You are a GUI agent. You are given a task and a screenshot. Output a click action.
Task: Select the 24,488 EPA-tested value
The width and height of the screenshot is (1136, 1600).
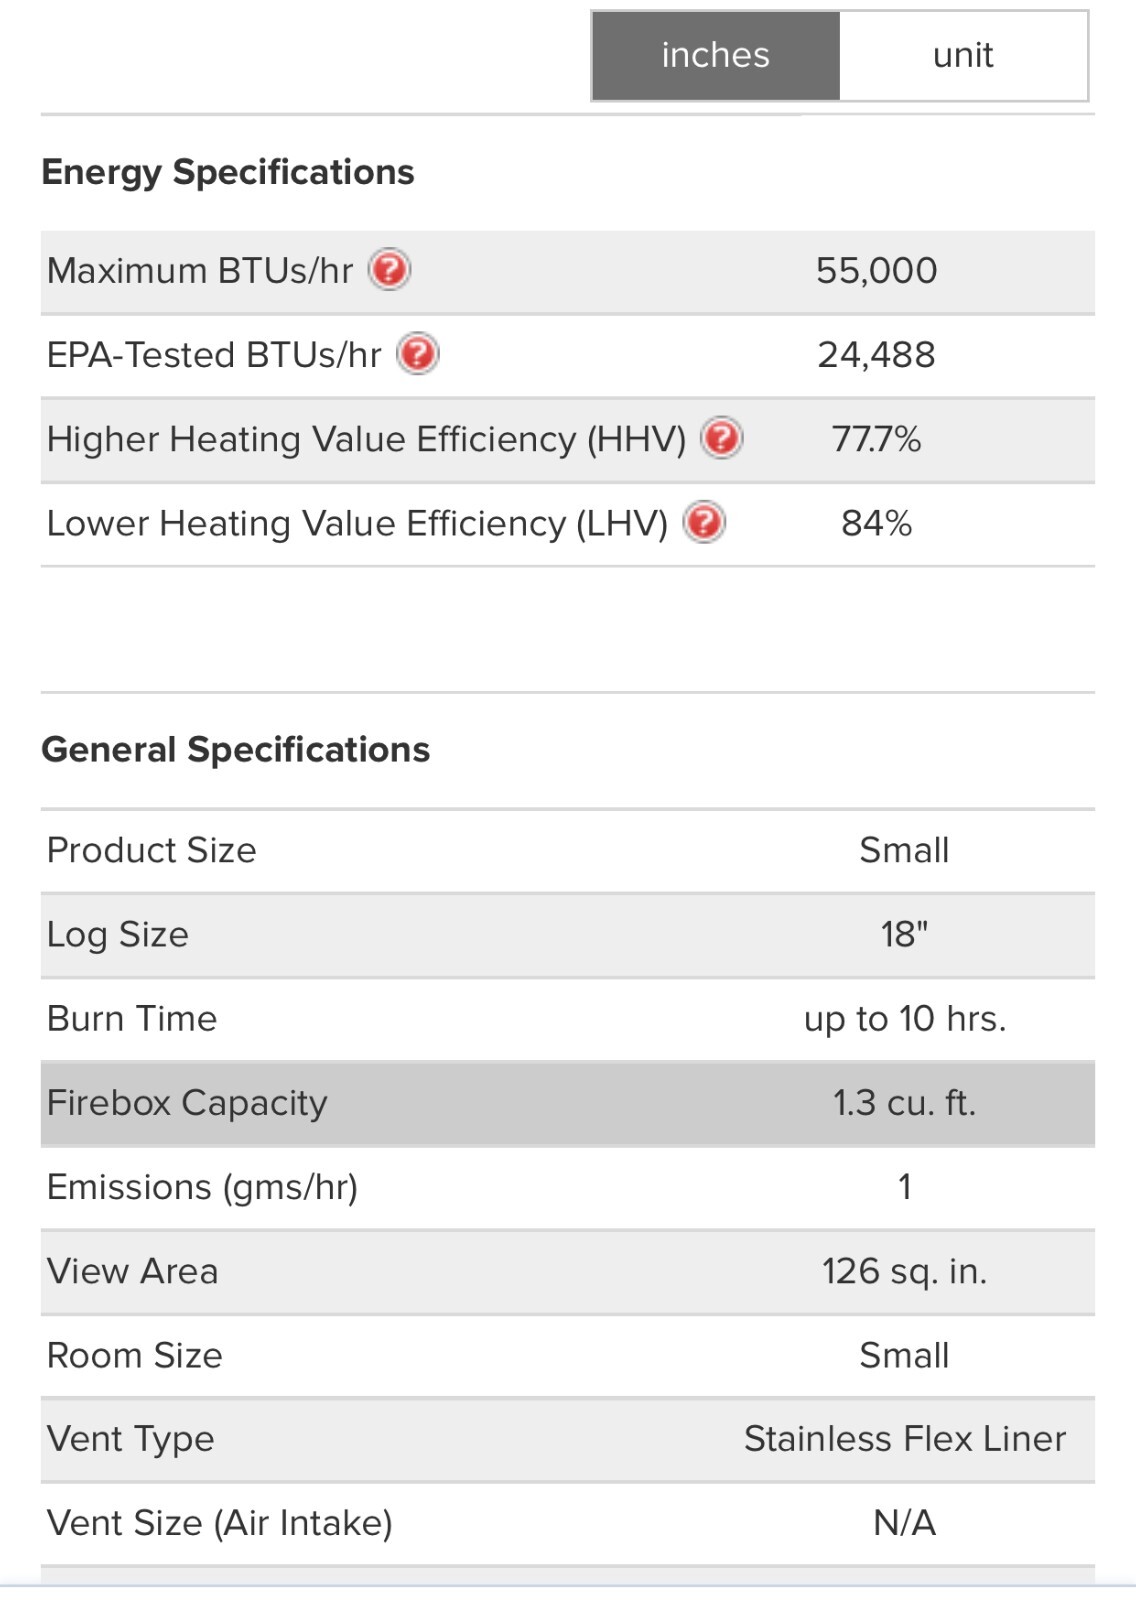(x=876, y=354)
